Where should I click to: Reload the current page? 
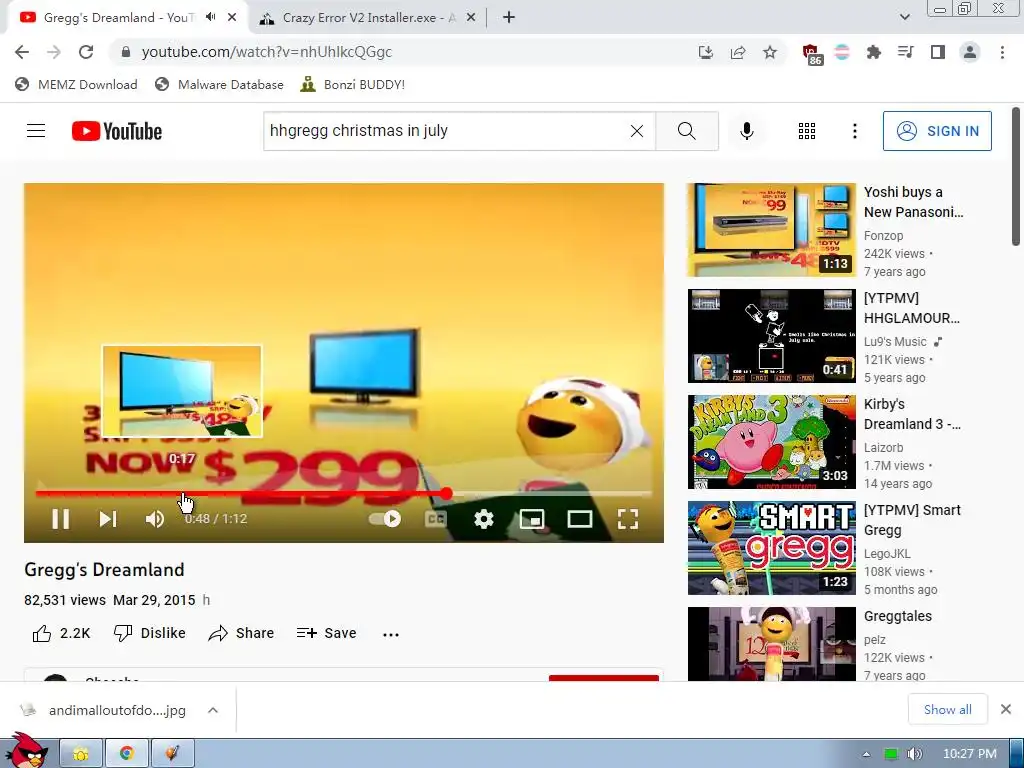tap(86, 52)
